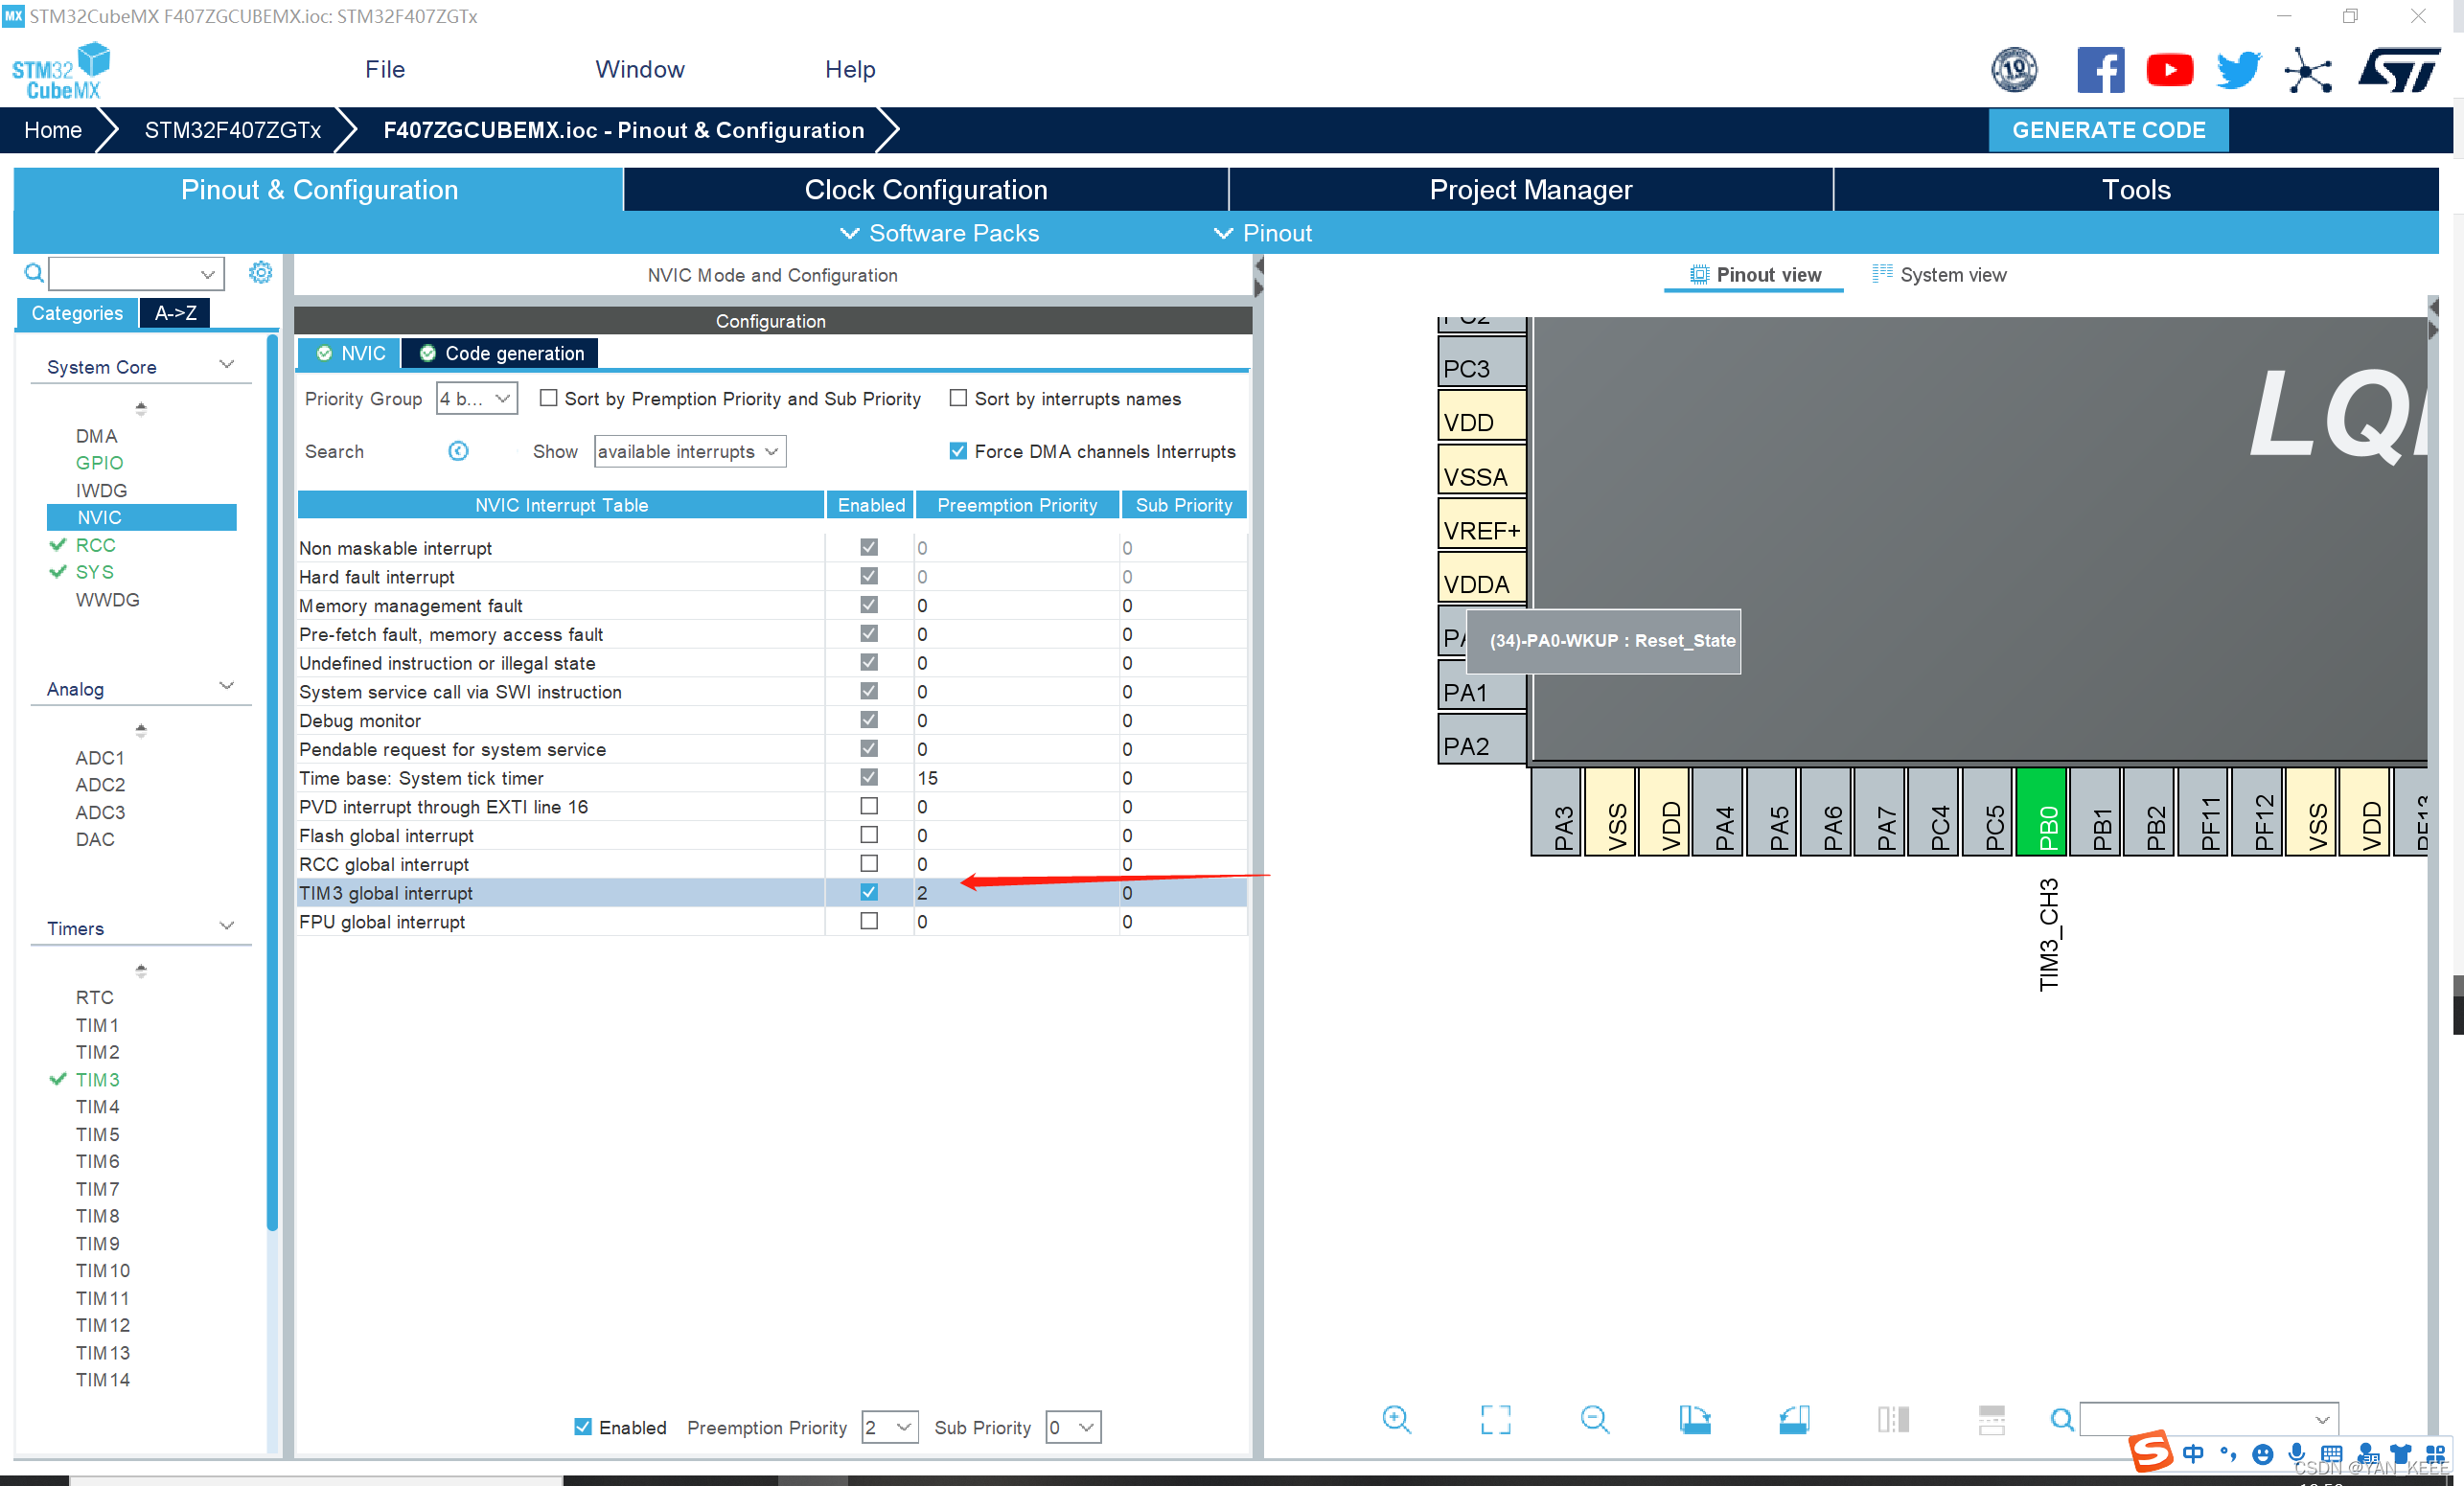The height and width of the screenshot is (1486, 2464).
Task: Uncheck the bottom Enabled checkbox
Action: tap(583, 1427)
